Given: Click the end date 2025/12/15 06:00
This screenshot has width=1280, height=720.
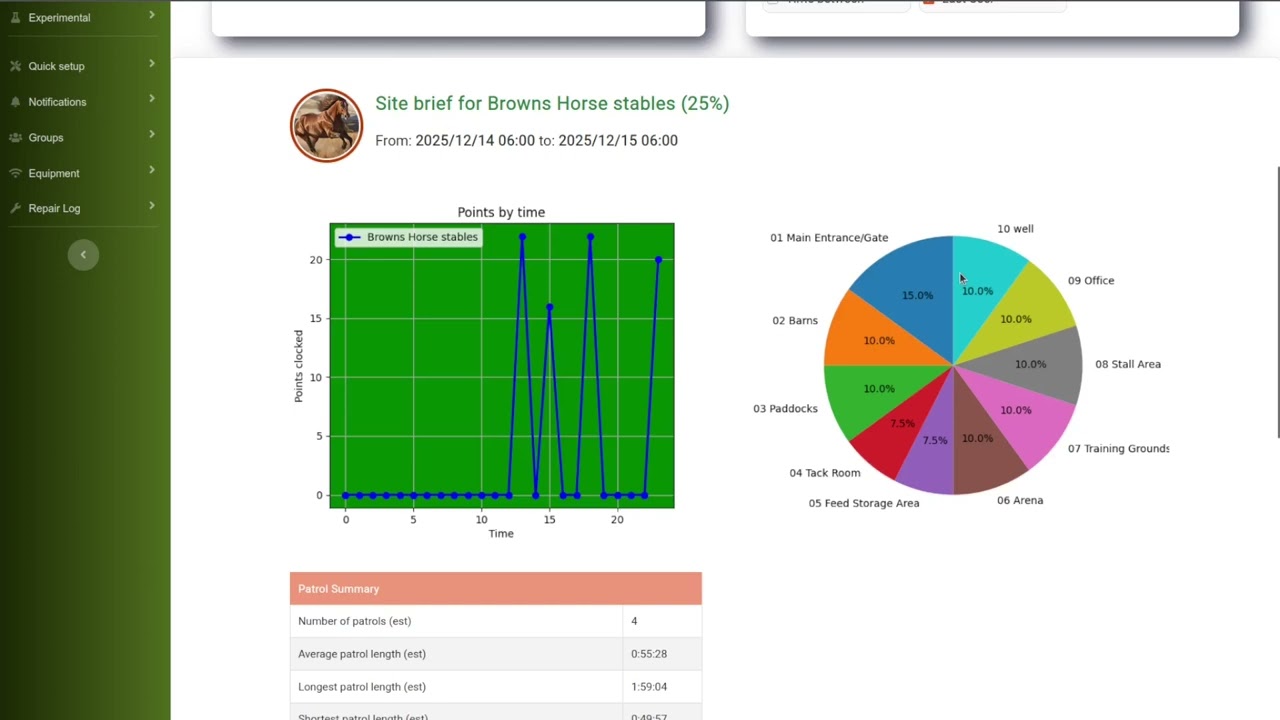Looking at the screenshot, I should (x=618, y=141).
